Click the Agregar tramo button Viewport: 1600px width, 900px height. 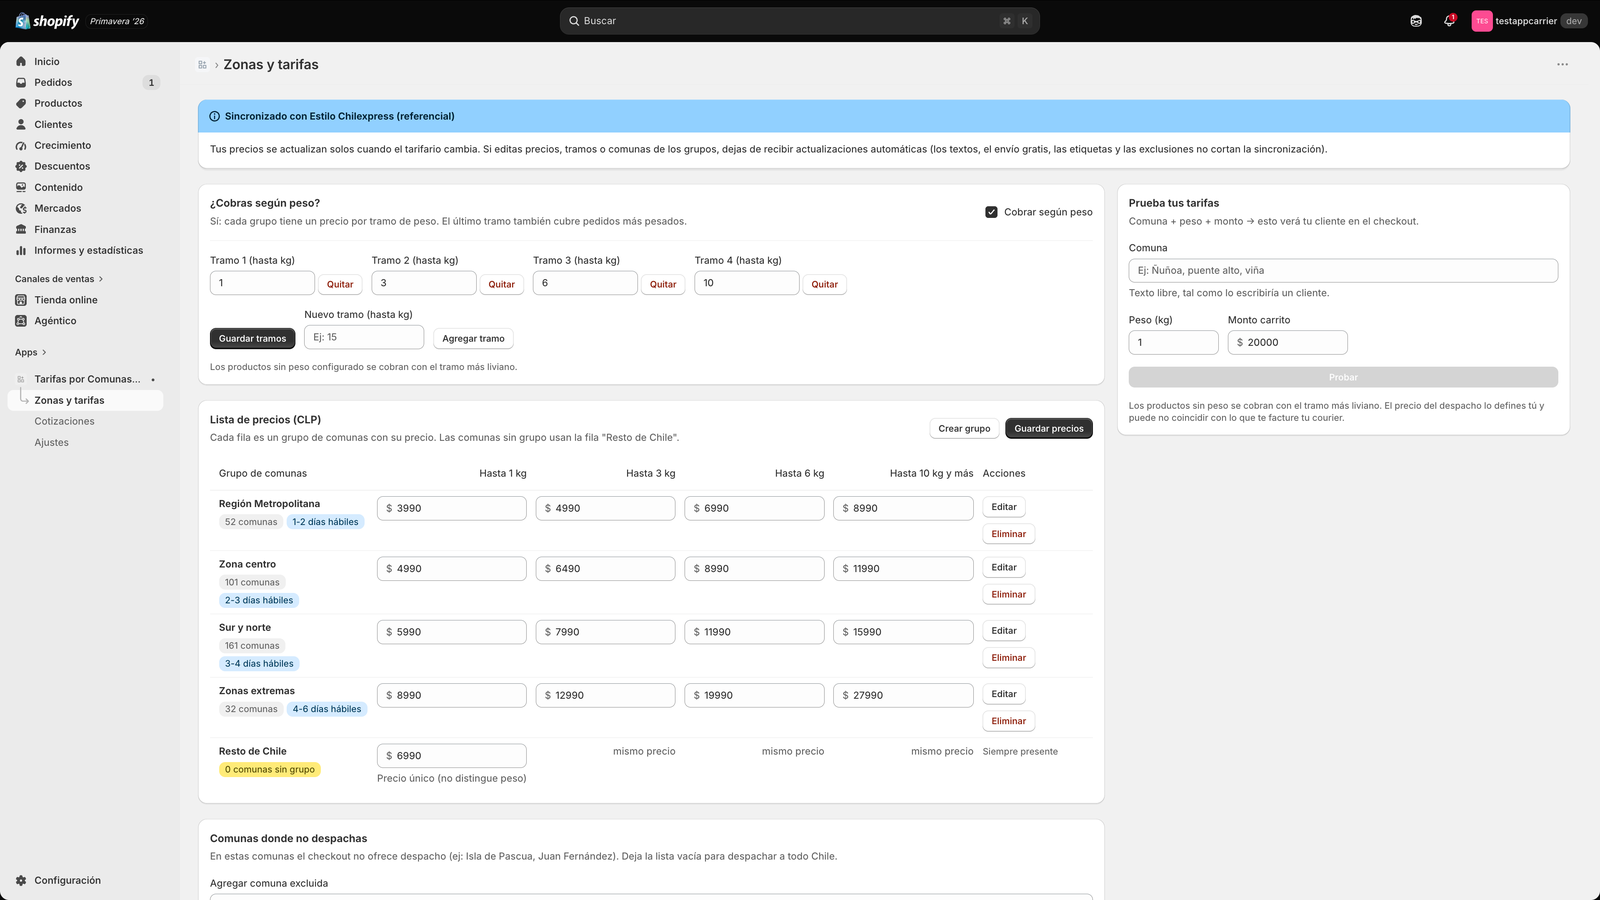click(x=473, y=338)
